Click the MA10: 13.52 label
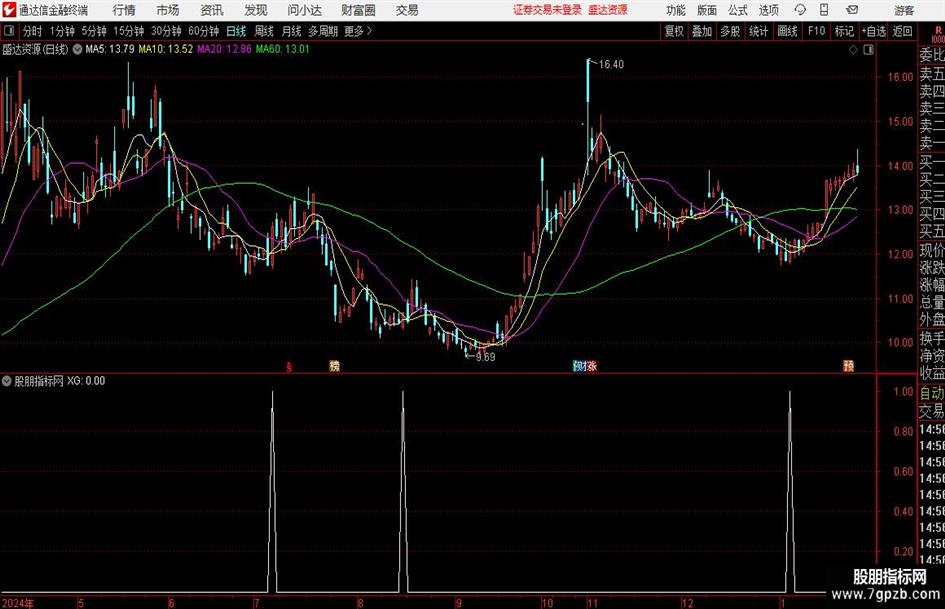The width and height of the screenshot is (945, 609). 166,49
